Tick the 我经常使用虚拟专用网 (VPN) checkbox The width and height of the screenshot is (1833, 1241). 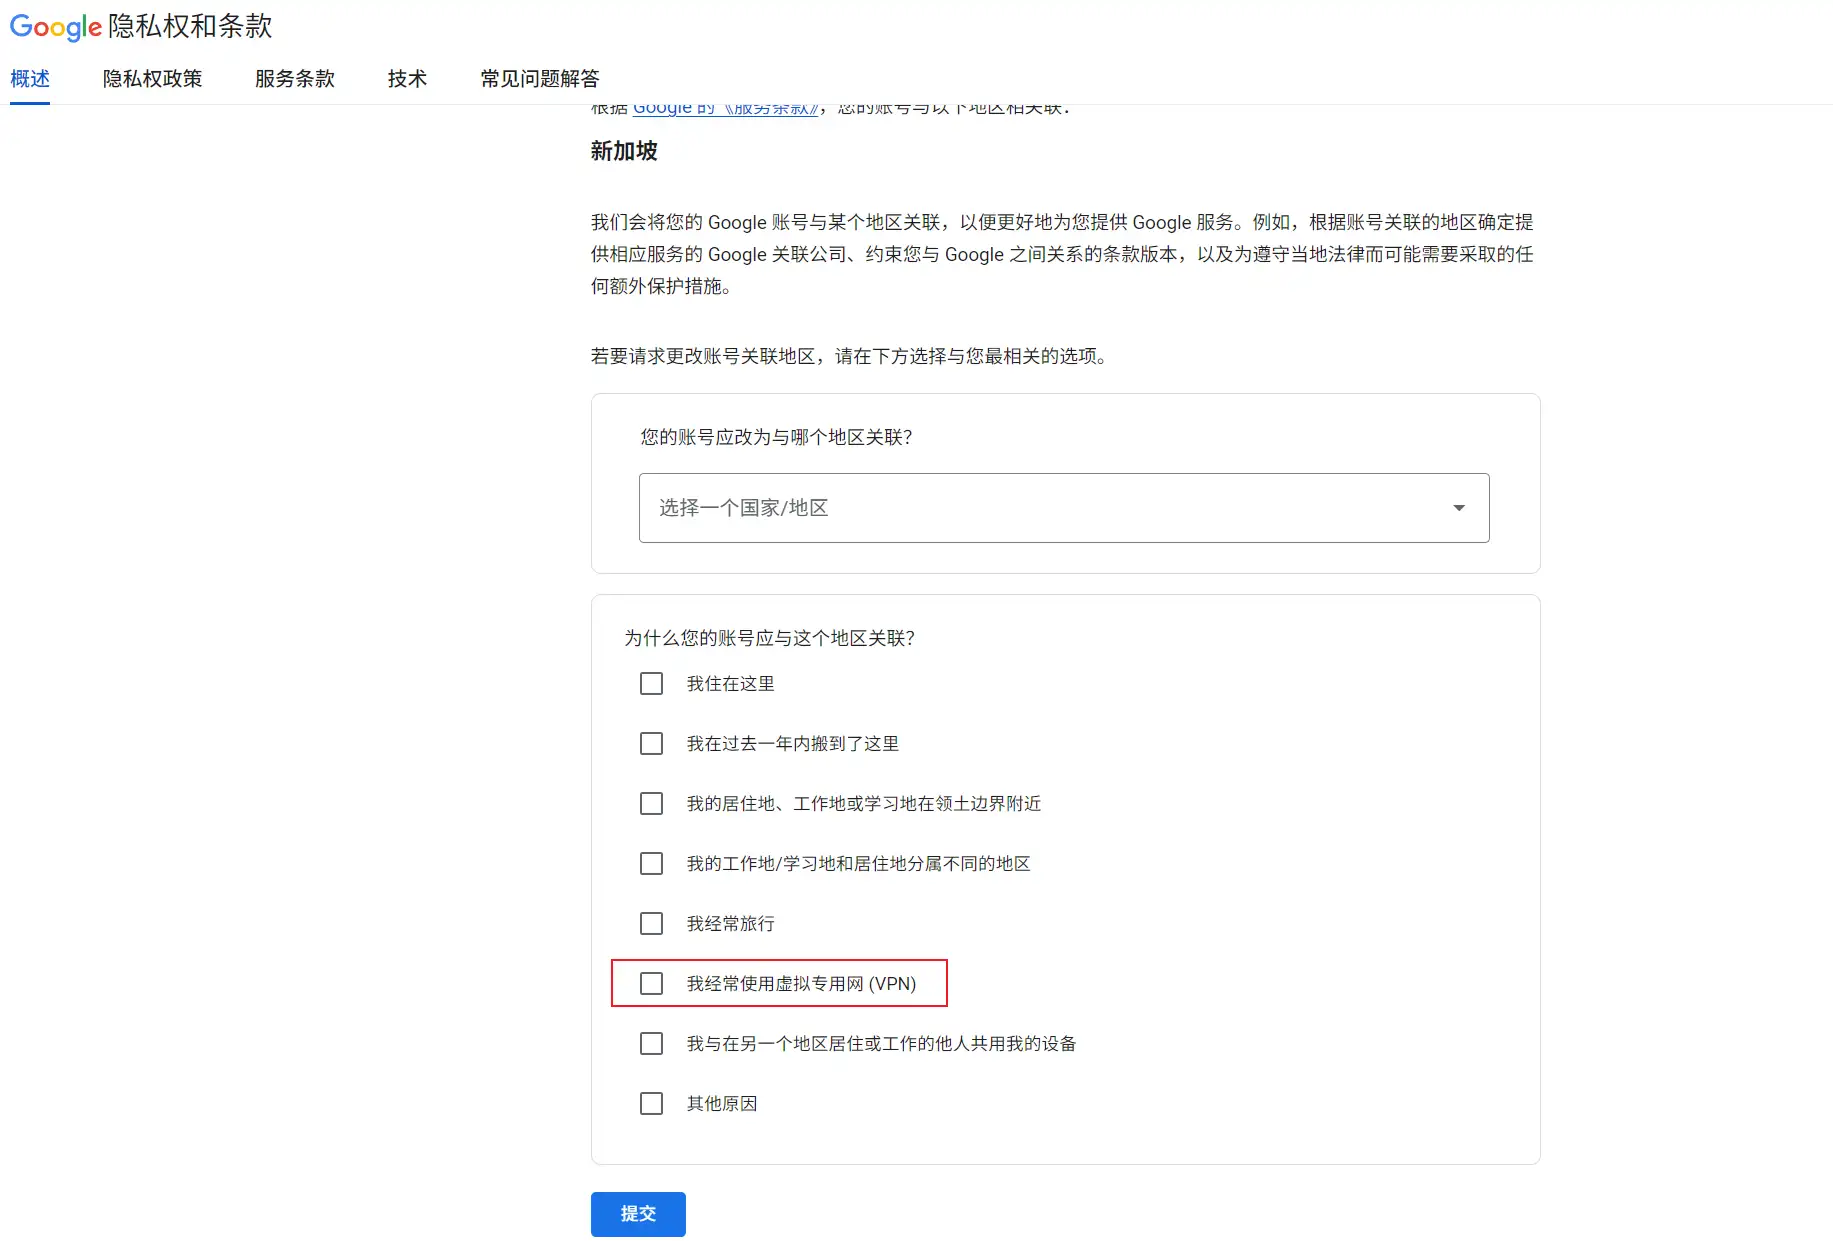pos(651,984)
